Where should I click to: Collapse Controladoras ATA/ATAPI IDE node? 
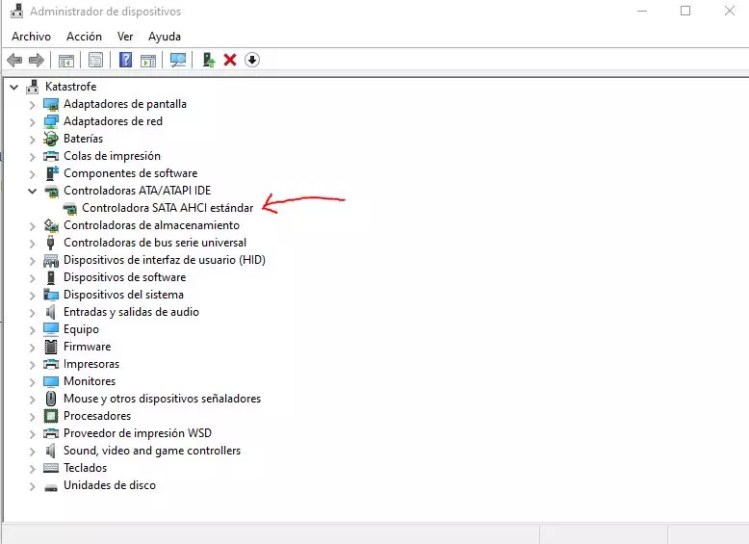coord(32,191)
